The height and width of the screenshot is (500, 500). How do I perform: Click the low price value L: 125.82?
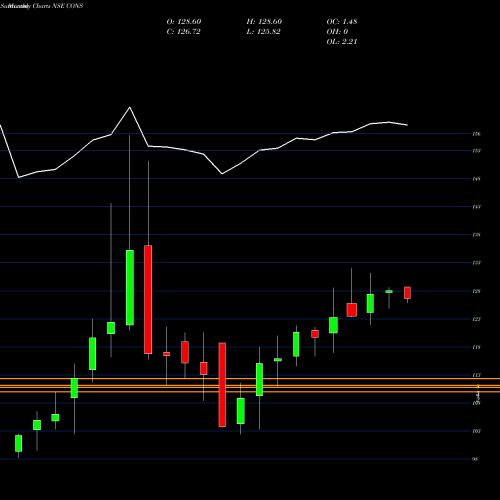pos(263,32)
